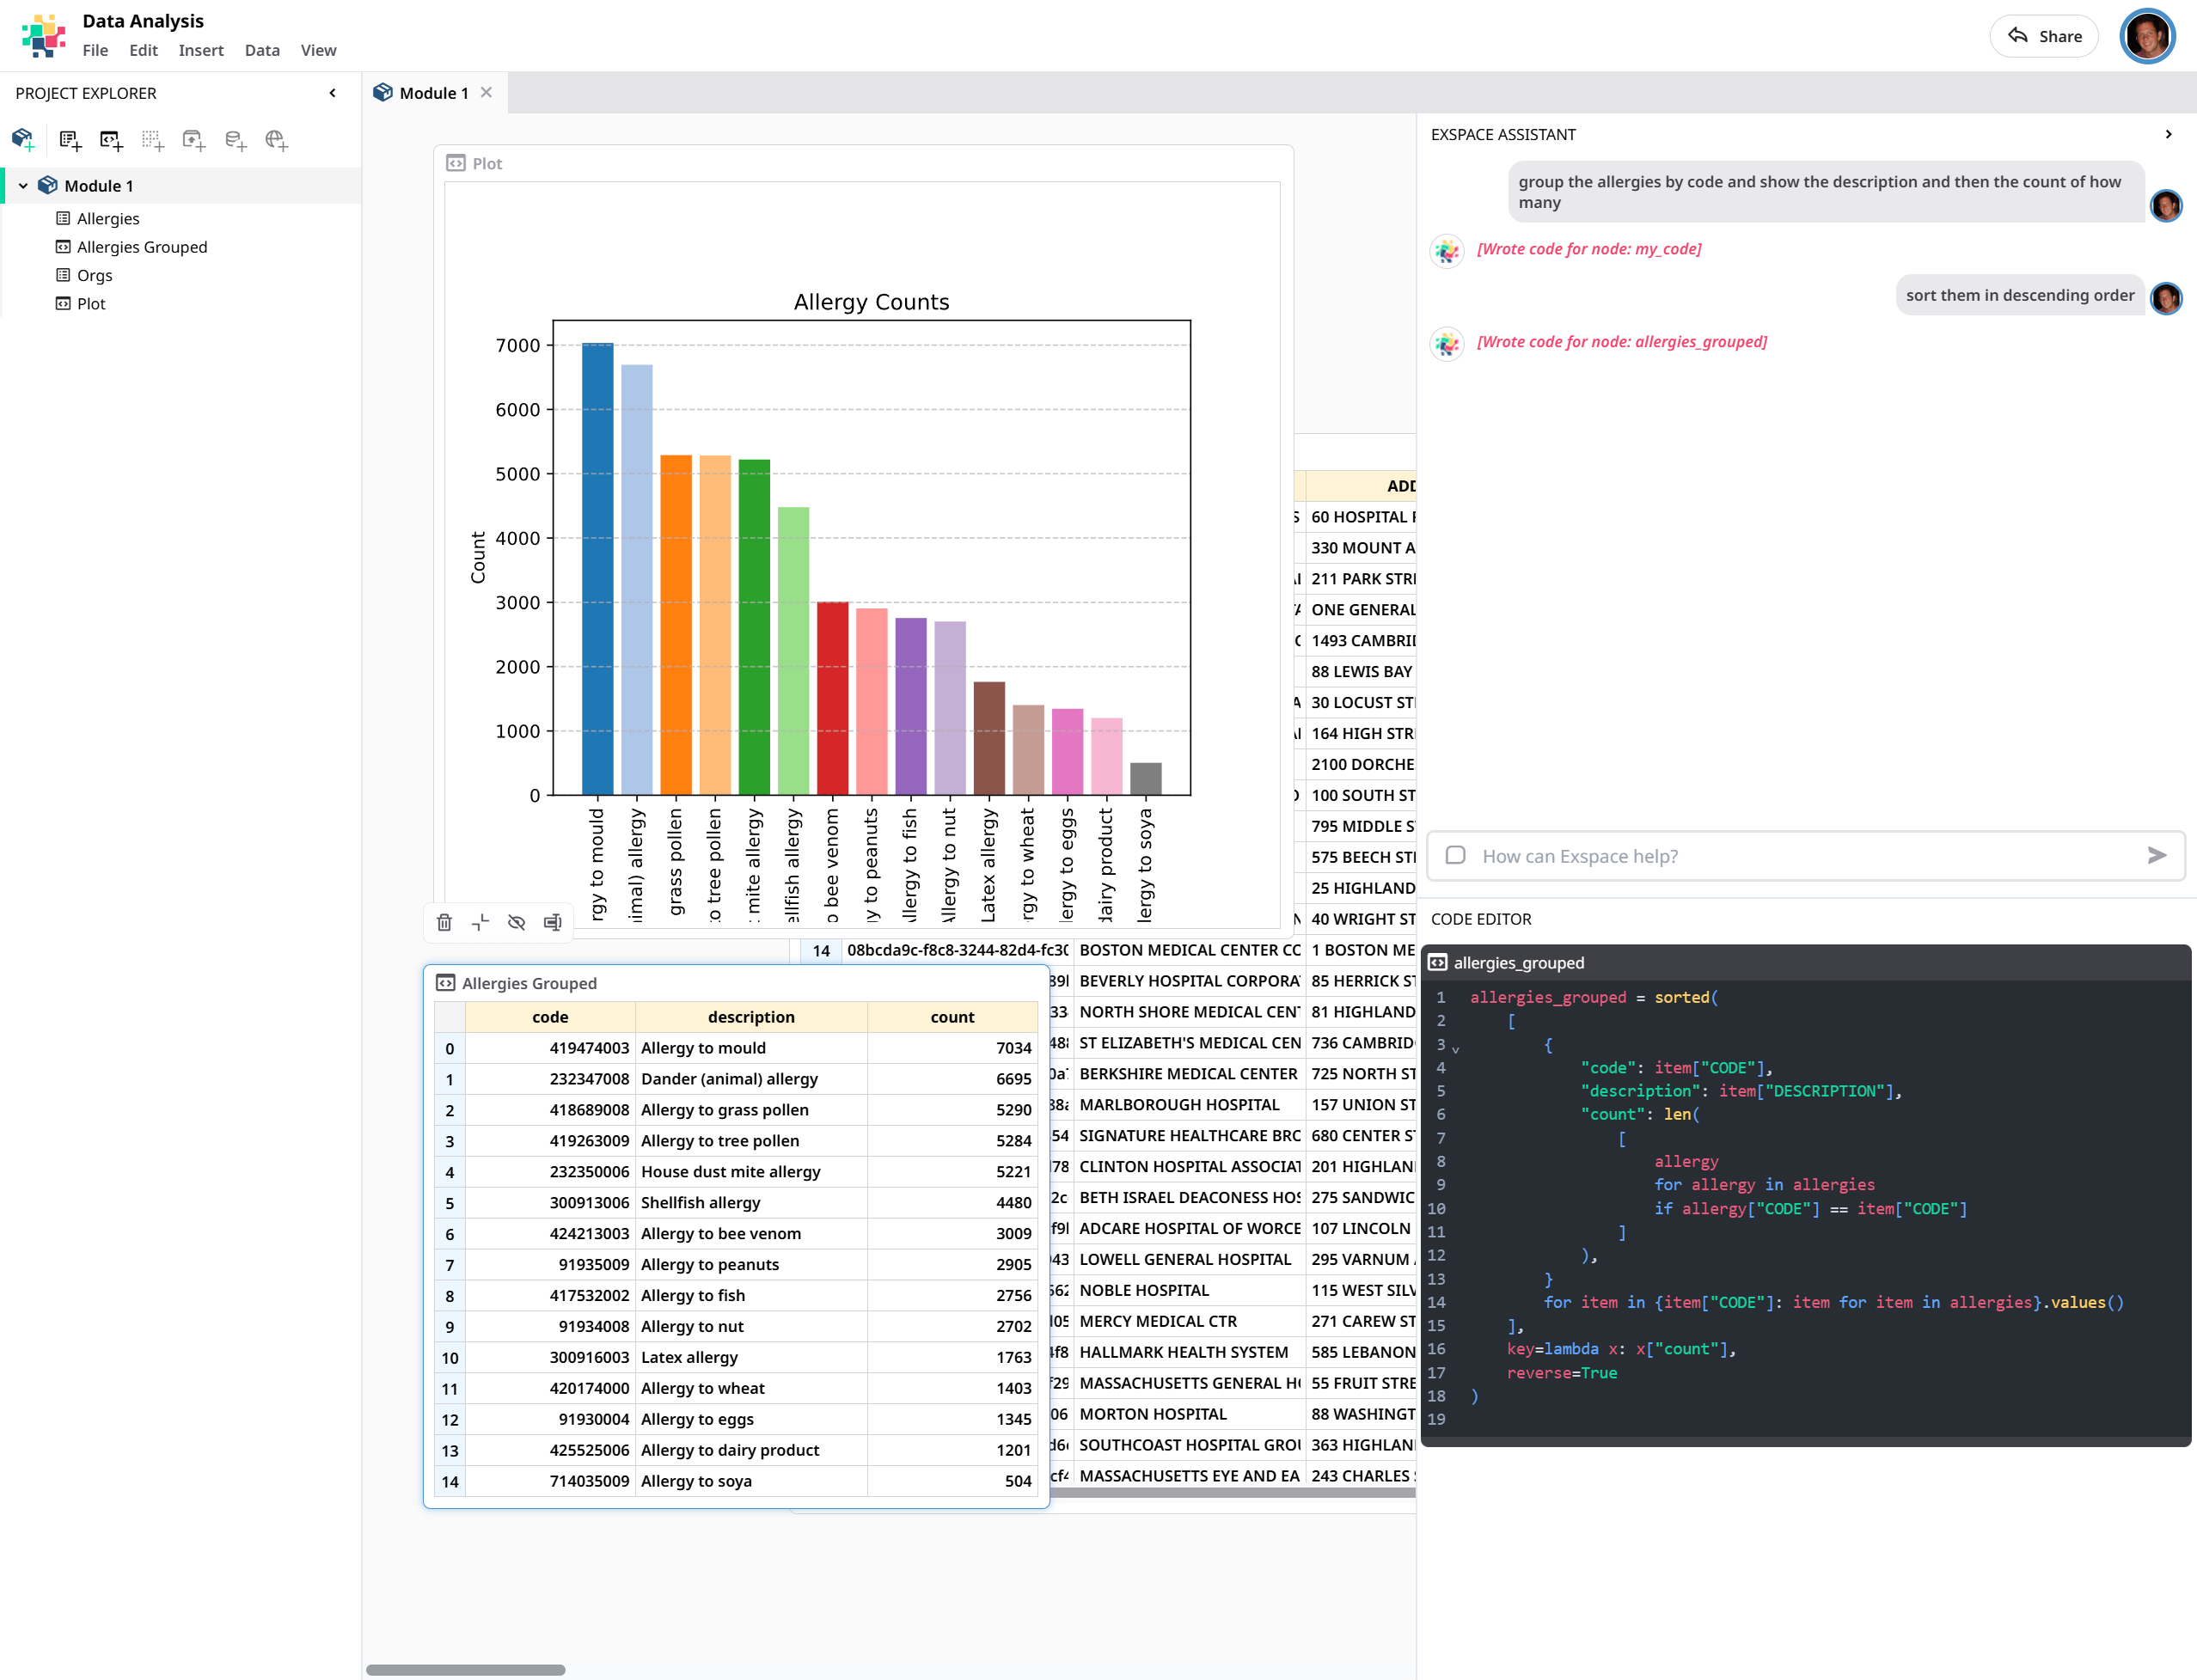Fold code line 3 in editor
This screenshot has width=2197, height=1680.
coord(1456,1049)
